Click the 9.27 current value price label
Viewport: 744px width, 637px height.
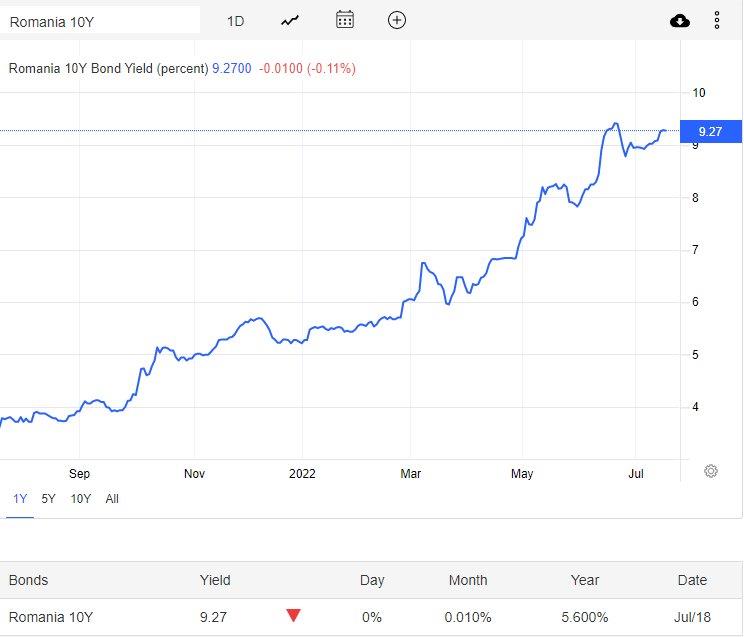pyautogui.click(x=710, y=131)
